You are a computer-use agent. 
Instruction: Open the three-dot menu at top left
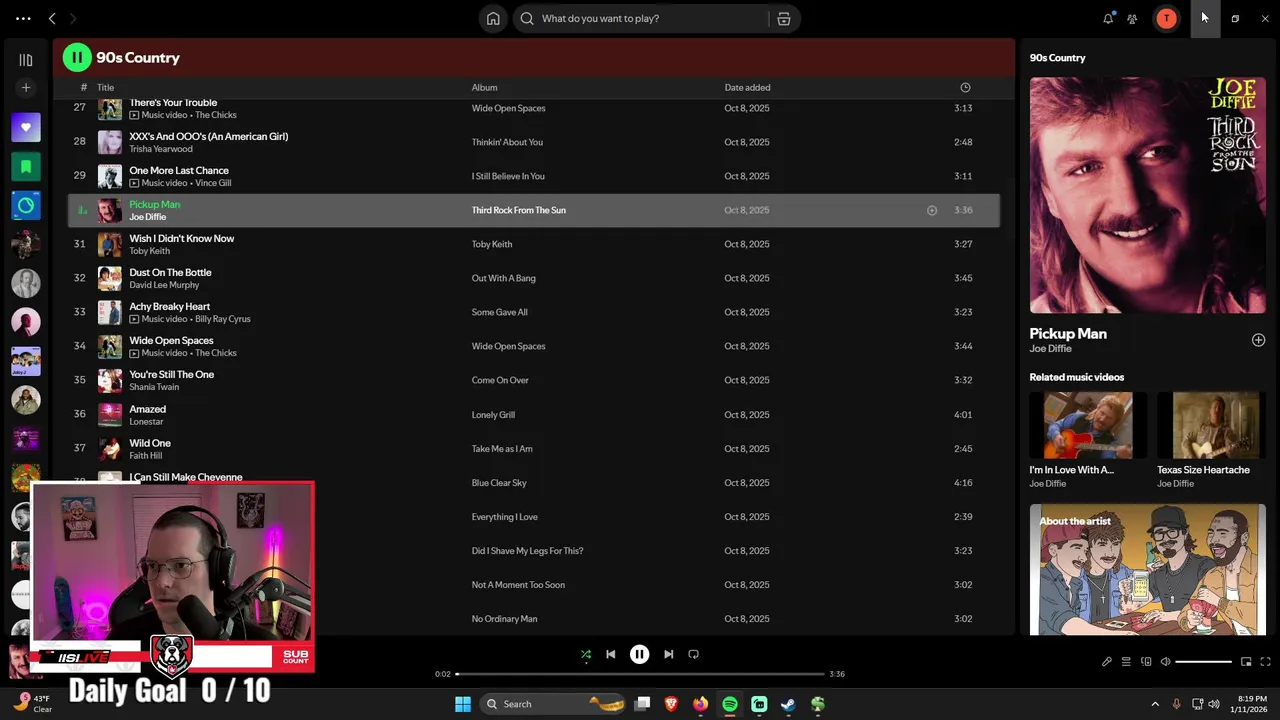tap(23, 18)
